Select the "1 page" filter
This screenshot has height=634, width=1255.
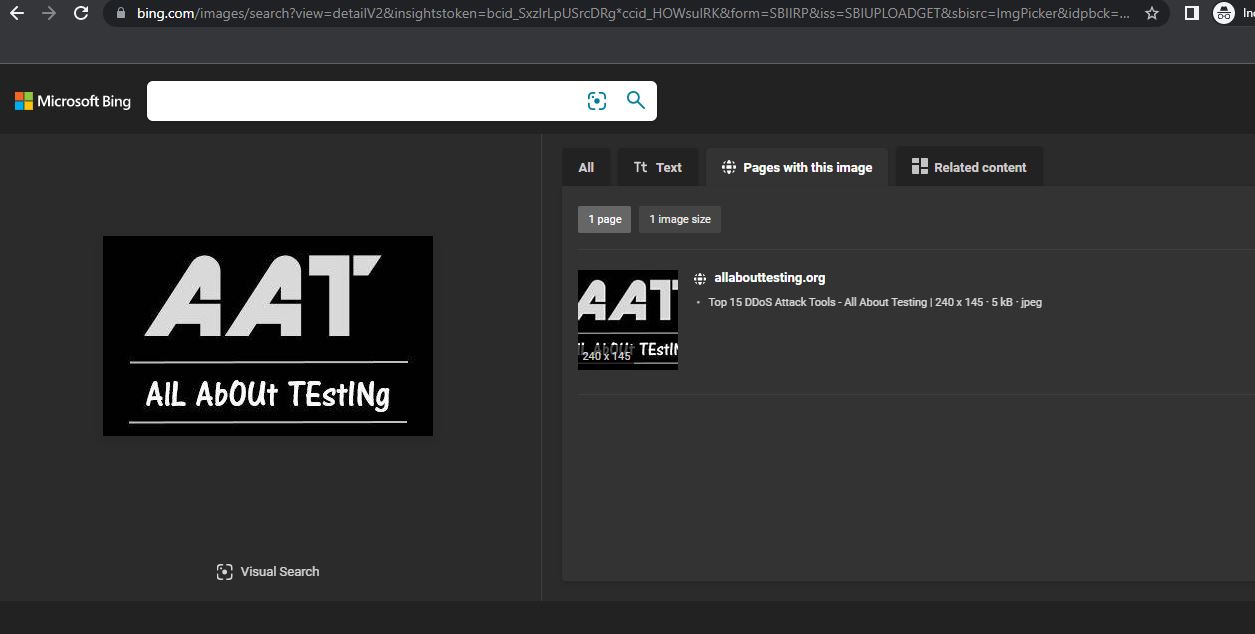pos(604,219)
